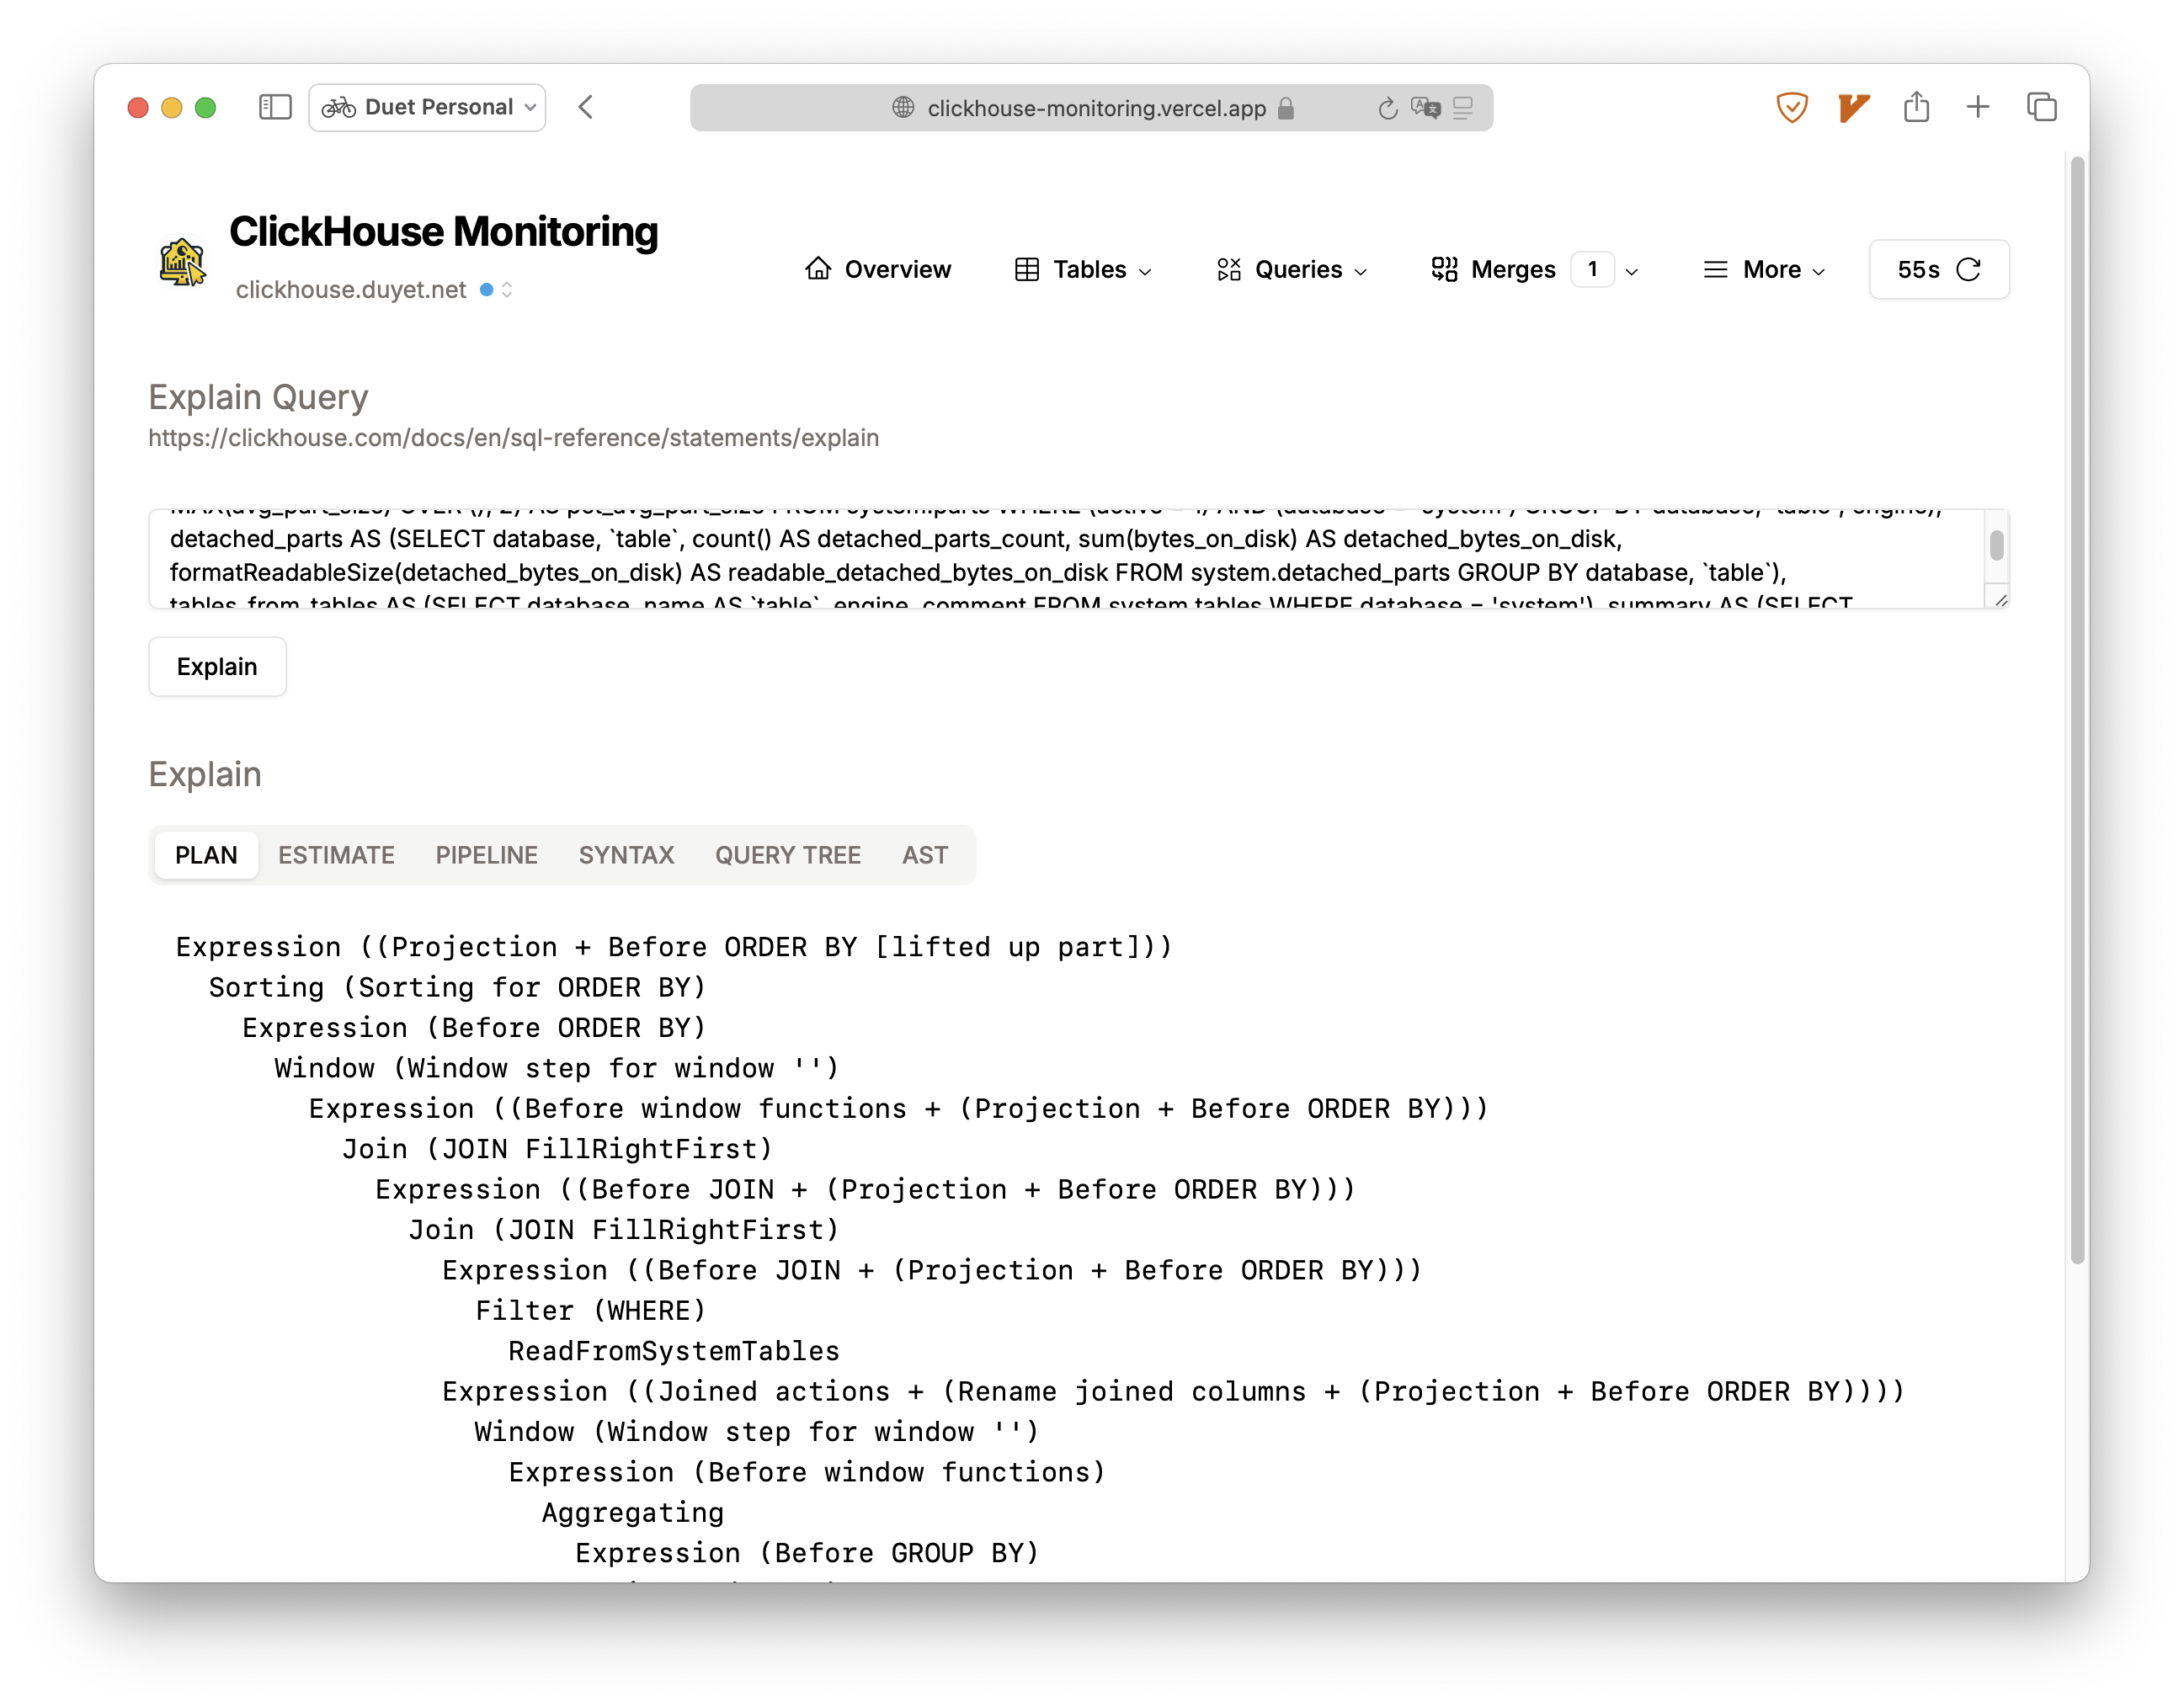Click the query textarea scrollbar thumb
The height and width of the screenshot is (1707, 2184).
[x=1996, y=545]
